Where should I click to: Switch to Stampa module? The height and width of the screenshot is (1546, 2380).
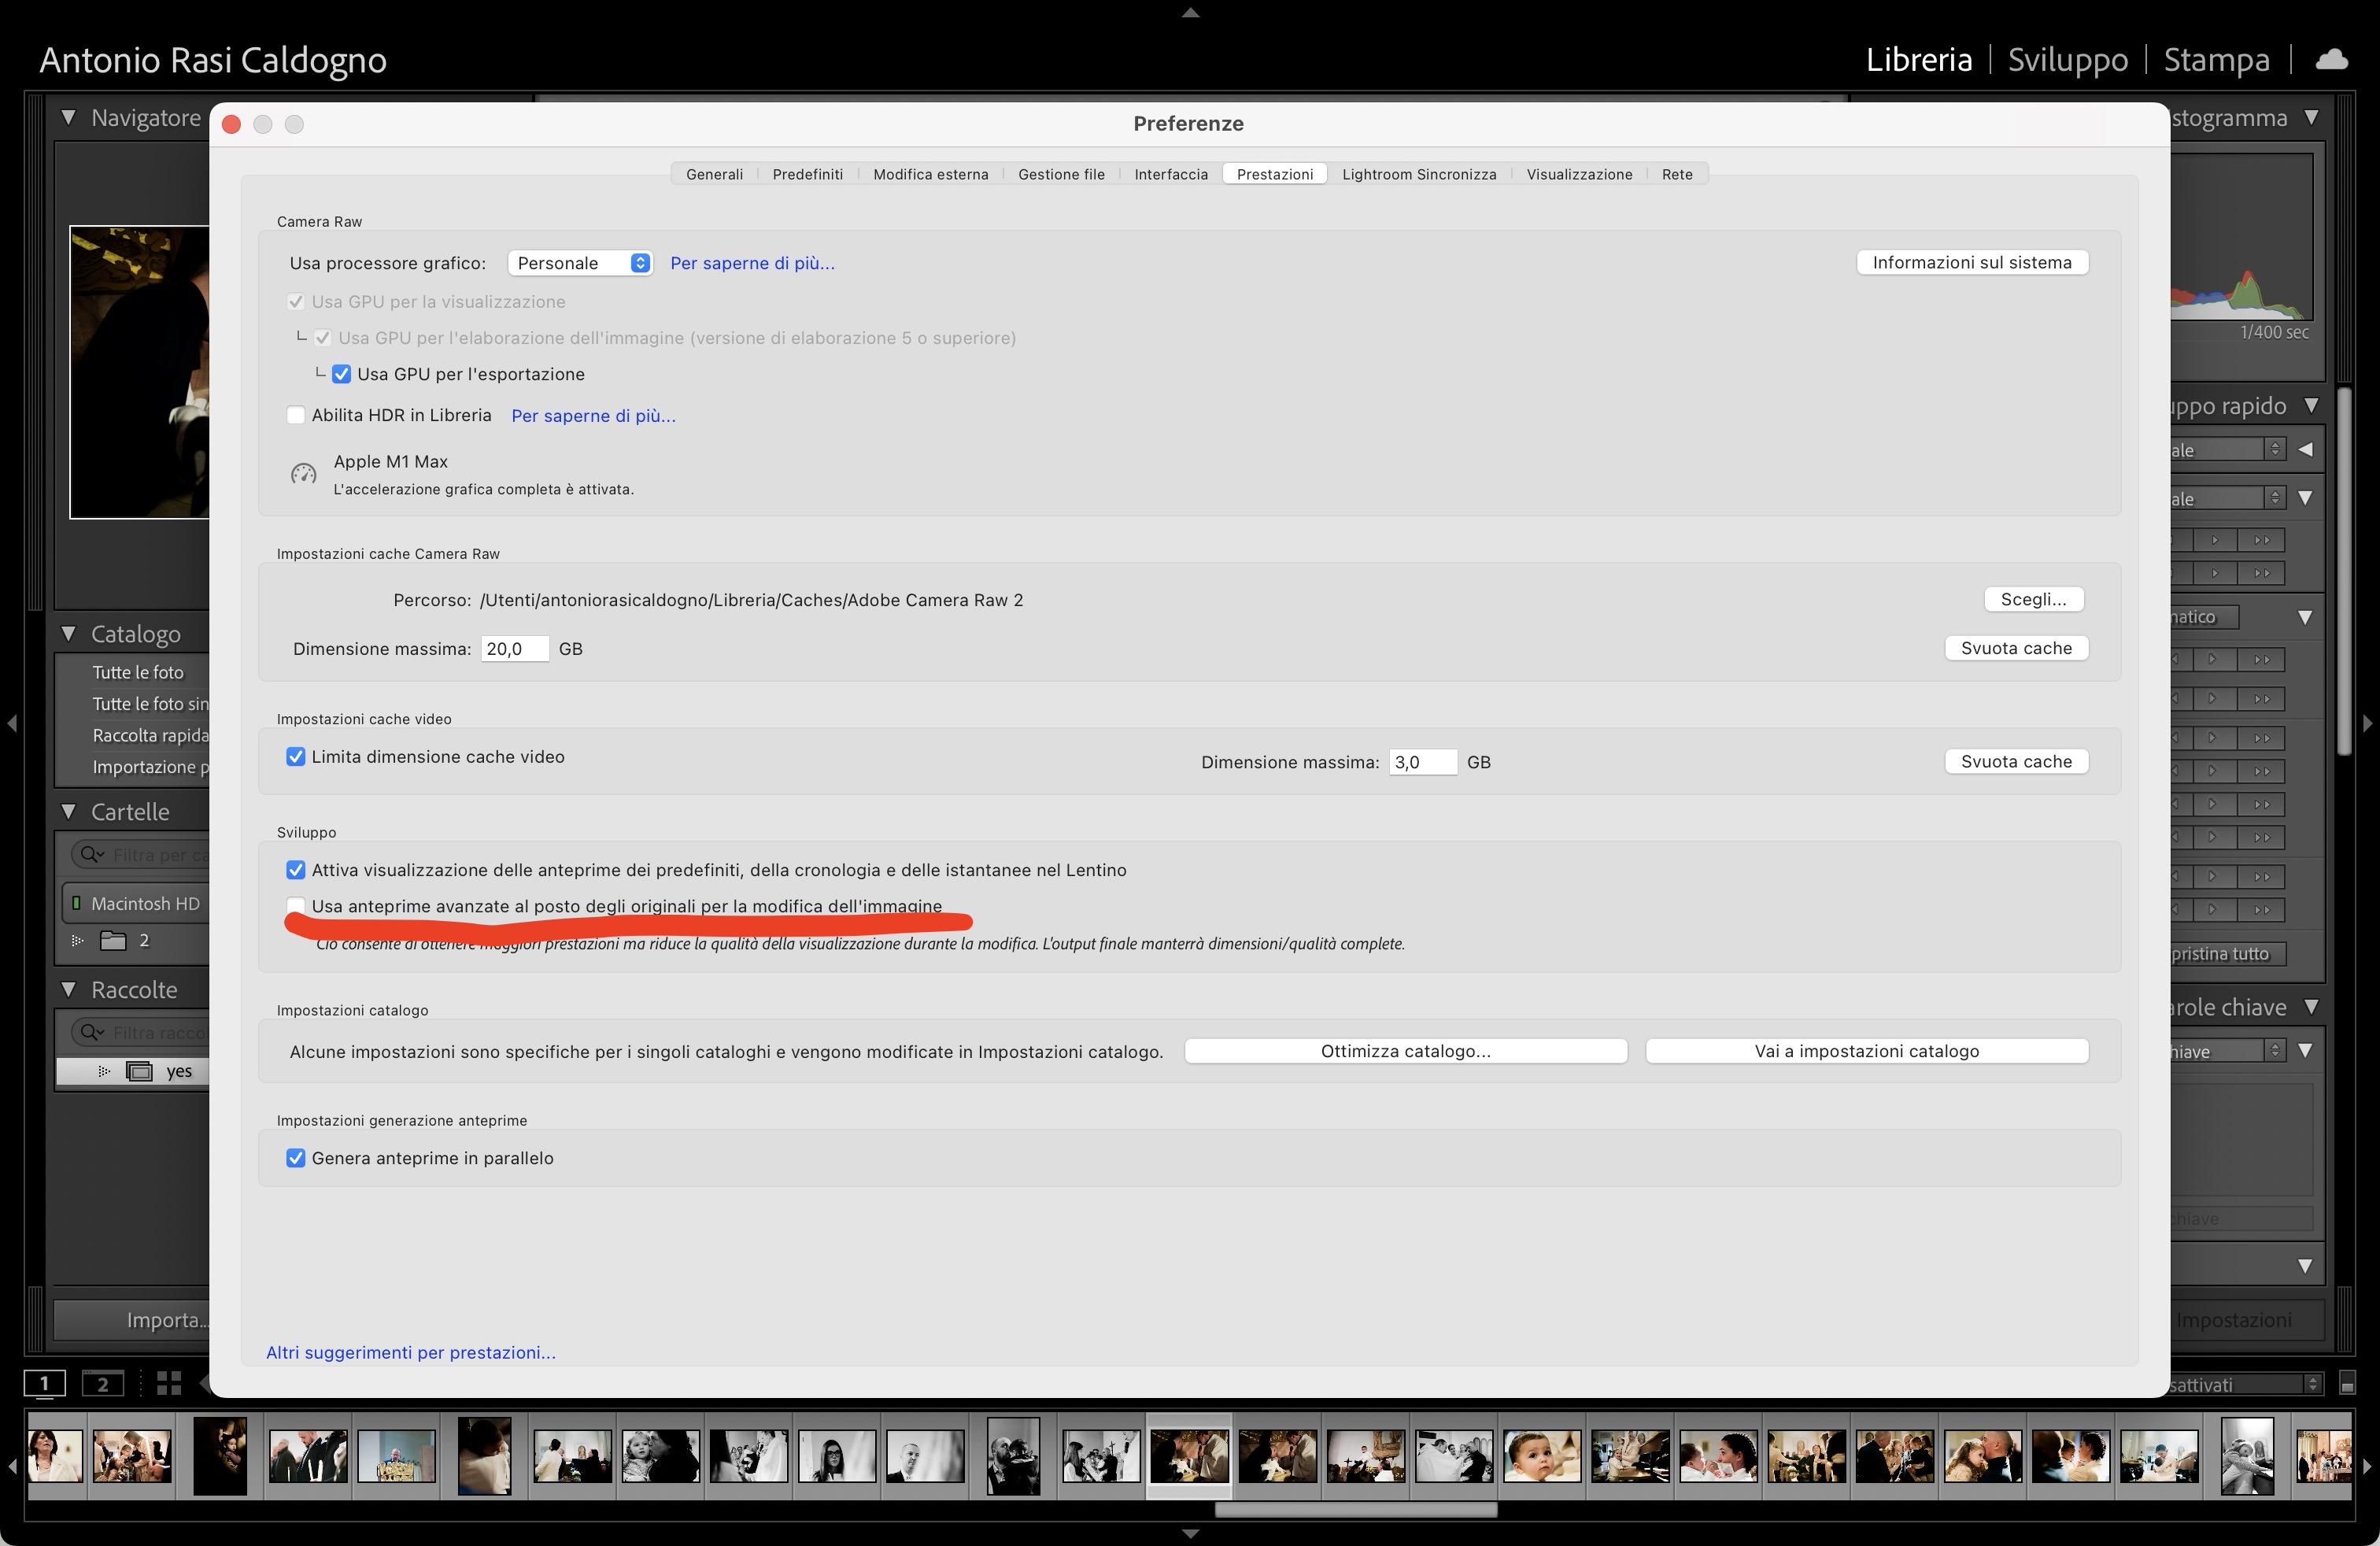(2216, 60)
